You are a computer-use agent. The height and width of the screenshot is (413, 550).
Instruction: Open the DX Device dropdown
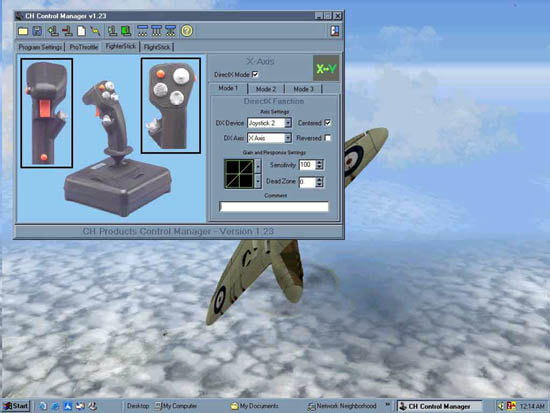[x=288, y=123]
